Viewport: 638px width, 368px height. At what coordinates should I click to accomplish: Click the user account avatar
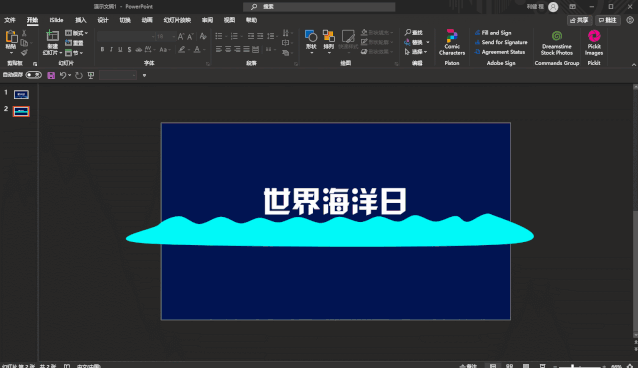(553, 7)
